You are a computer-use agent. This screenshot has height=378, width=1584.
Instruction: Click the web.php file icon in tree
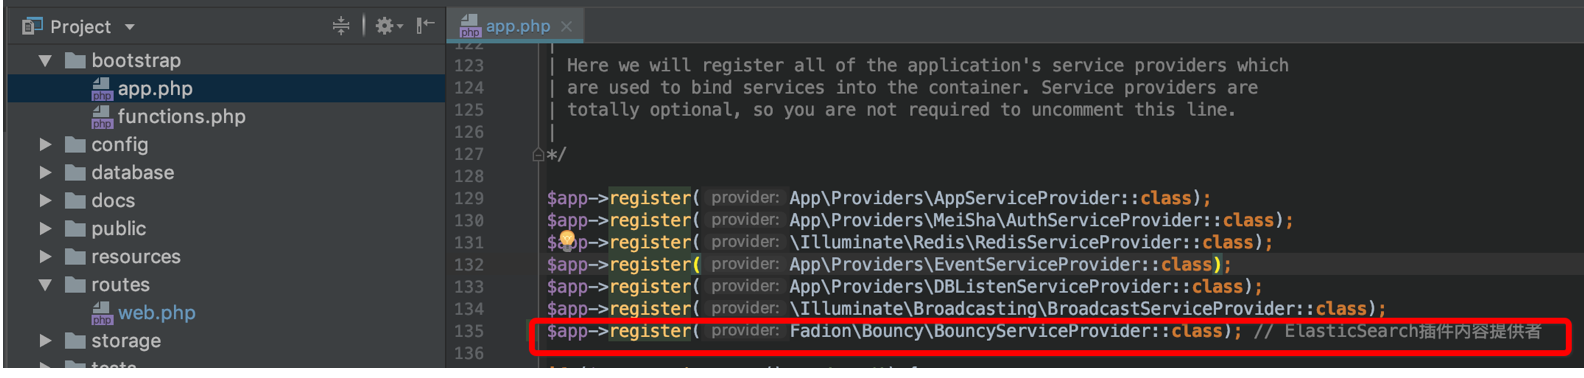(102, 314)
